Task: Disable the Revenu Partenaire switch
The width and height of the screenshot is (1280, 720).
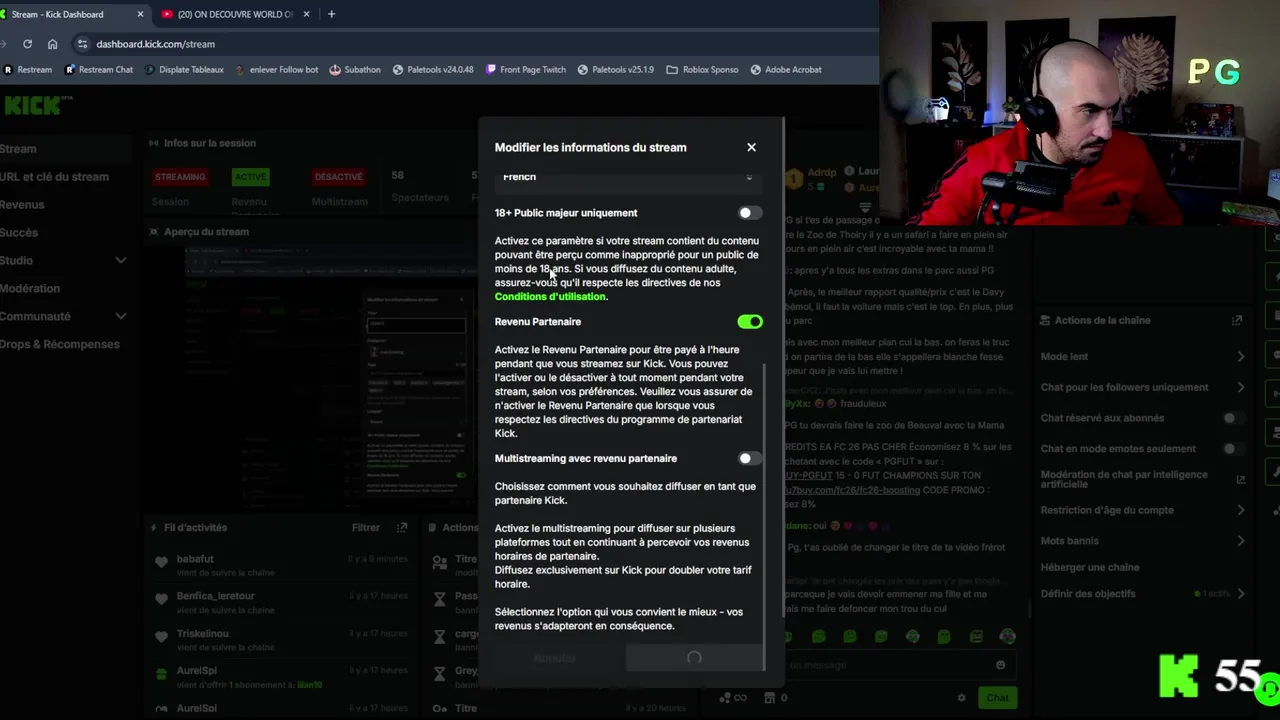Action: pos(749,322)
